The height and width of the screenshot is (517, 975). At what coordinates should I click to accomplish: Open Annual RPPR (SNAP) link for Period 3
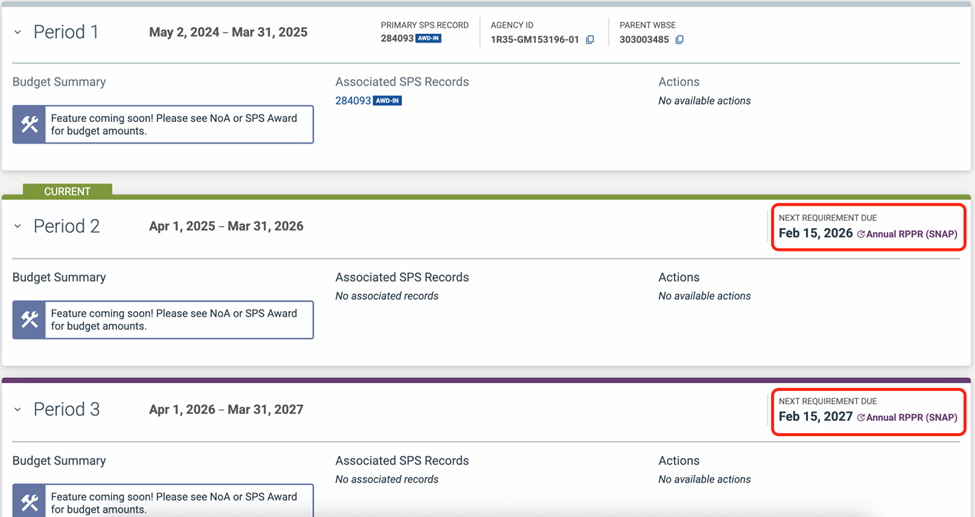click(911, 418)
